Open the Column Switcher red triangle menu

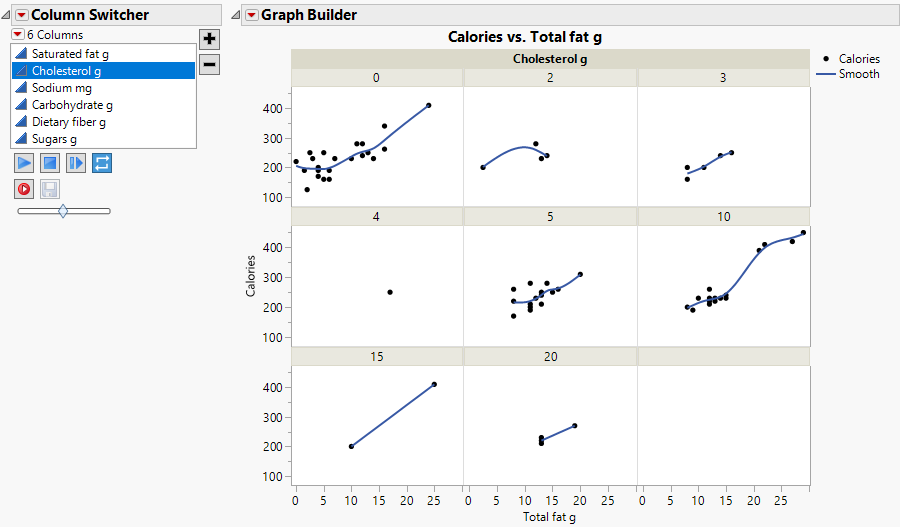[x=21, y=15]
